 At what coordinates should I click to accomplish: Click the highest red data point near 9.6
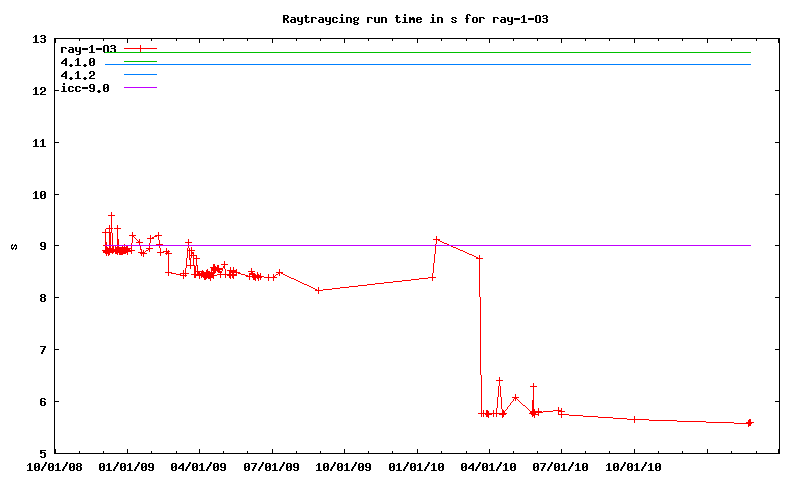click(x=111, y=215)
